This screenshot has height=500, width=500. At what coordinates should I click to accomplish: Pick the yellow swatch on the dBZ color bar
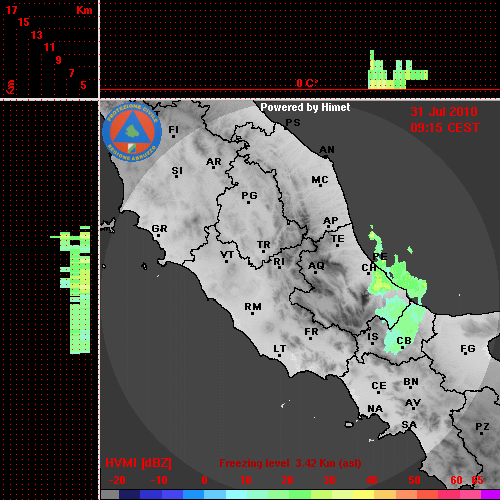pyautogui.click(x=363, y=494)
